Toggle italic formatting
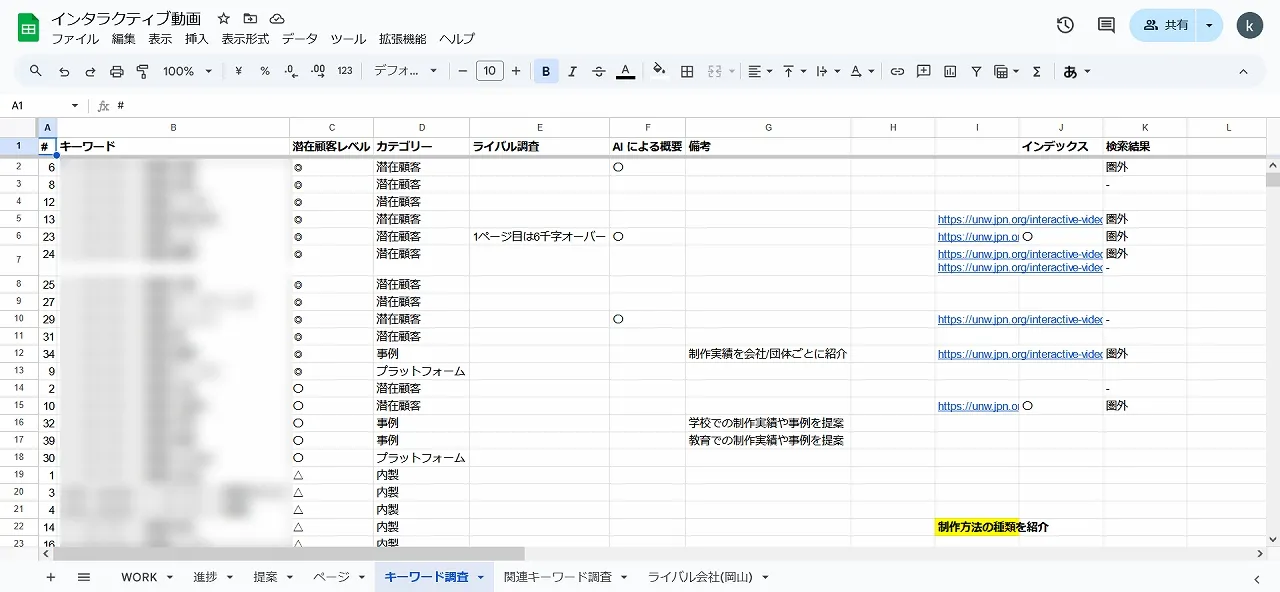 point(572,71)
